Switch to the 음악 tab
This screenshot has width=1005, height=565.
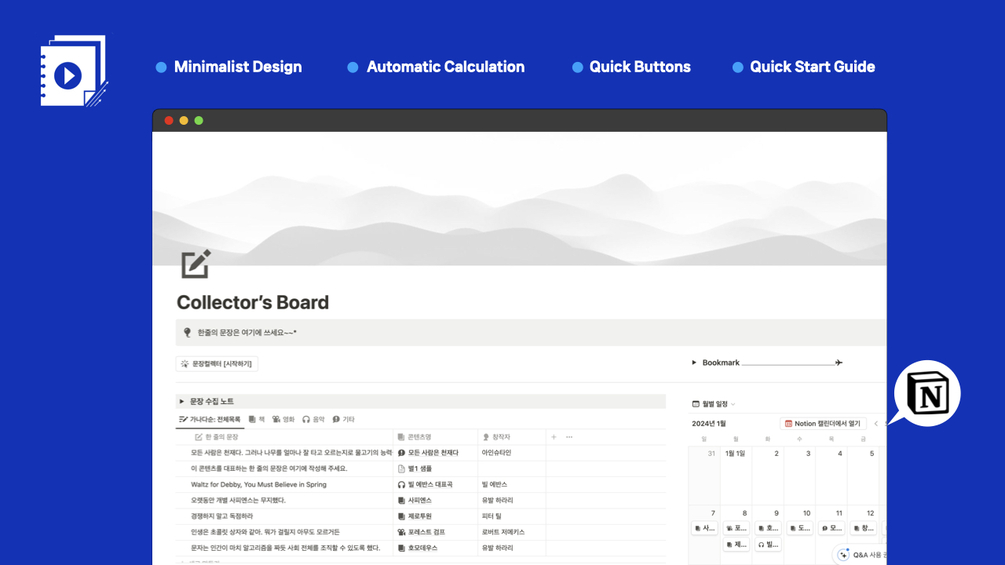pyautogui.click(x=313, y=420)
